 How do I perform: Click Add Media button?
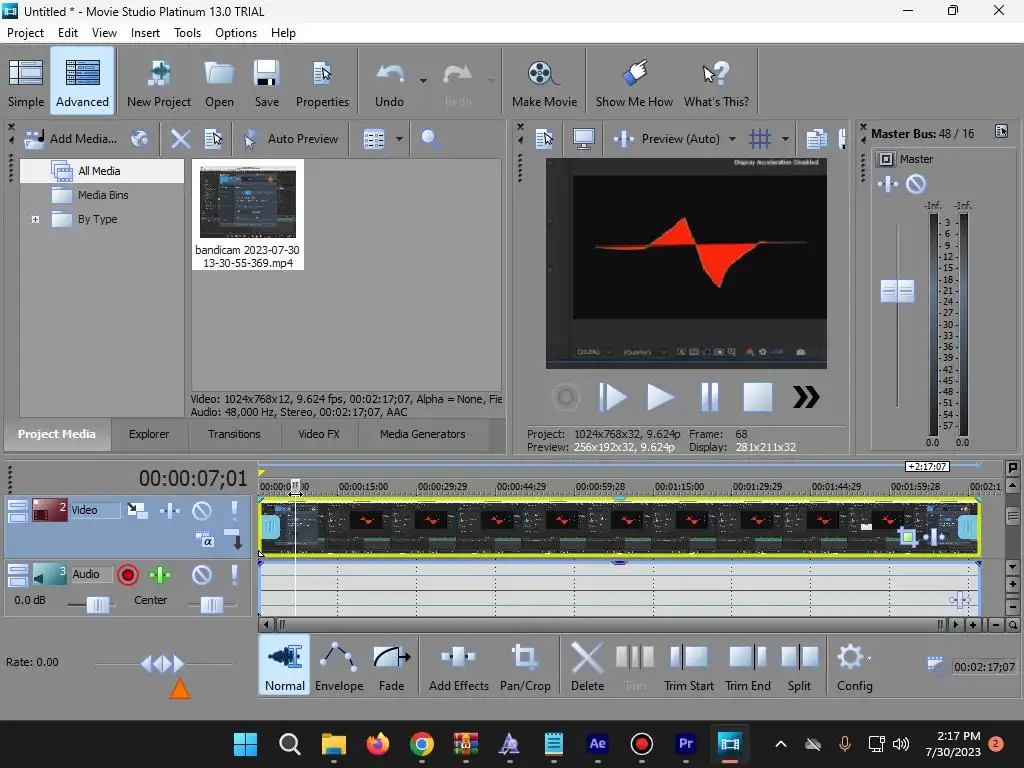(x=70, y=138)
